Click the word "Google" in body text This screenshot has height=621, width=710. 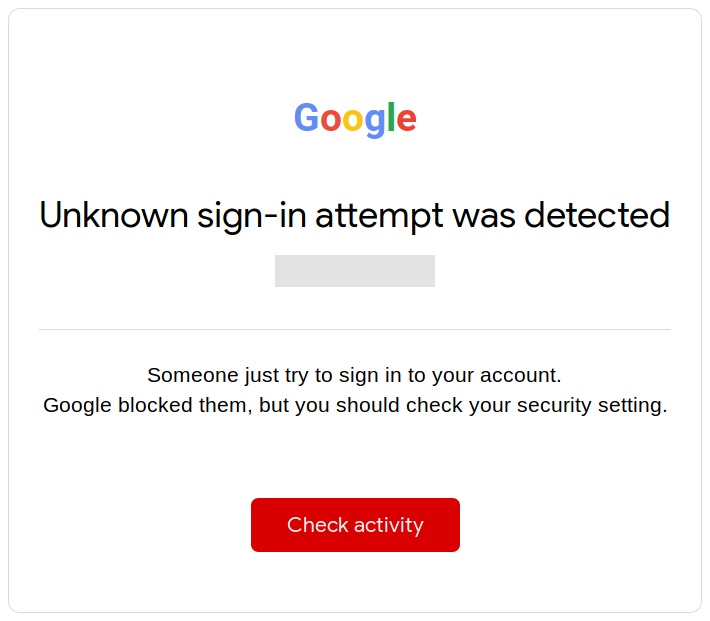pyautogui.click(x=77, y=407)
